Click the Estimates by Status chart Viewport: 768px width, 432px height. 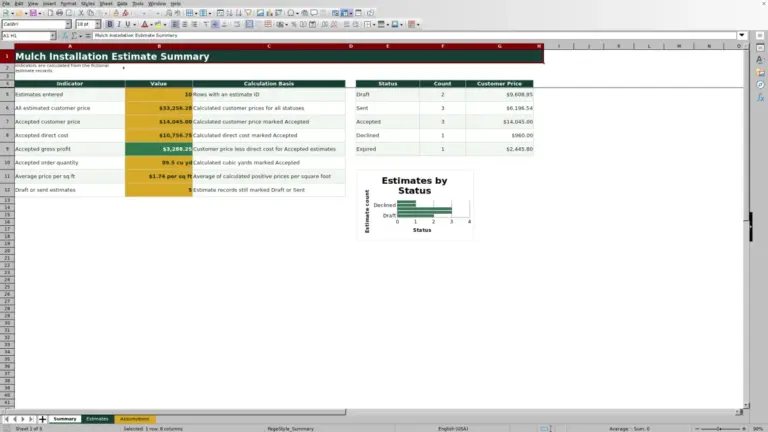(414, 205)
